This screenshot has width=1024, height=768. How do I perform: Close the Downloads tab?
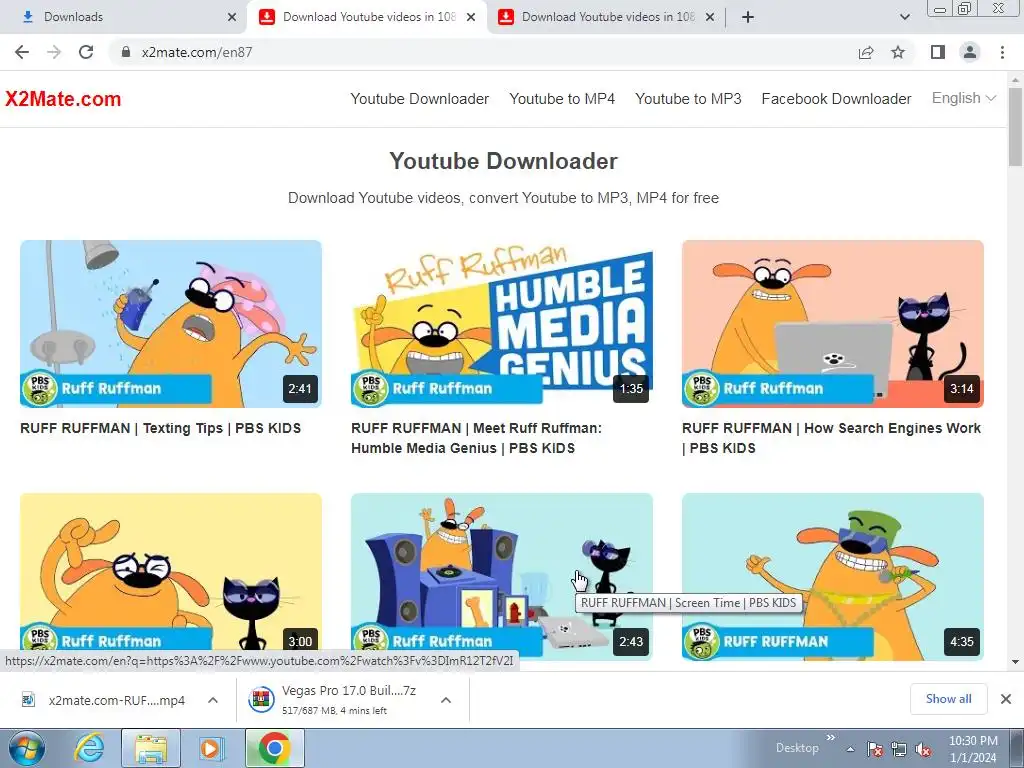[x=232, y=17]
